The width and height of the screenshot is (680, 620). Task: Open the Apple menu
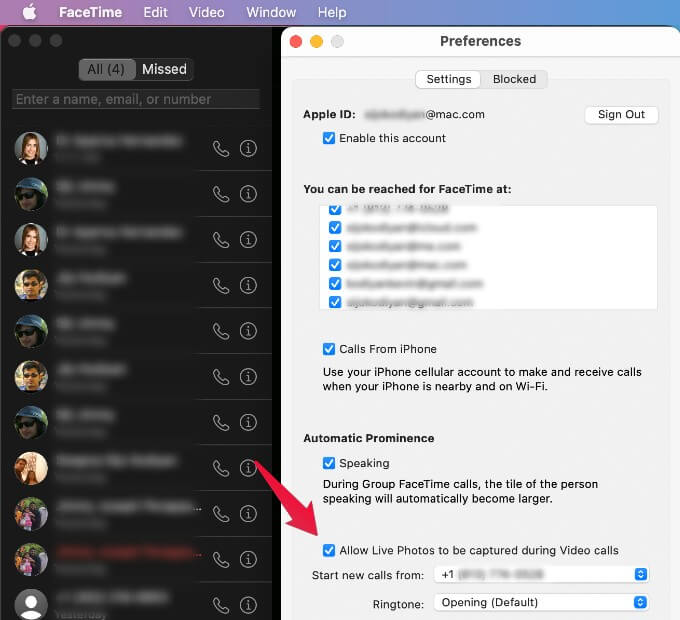(x=29, y=12)
